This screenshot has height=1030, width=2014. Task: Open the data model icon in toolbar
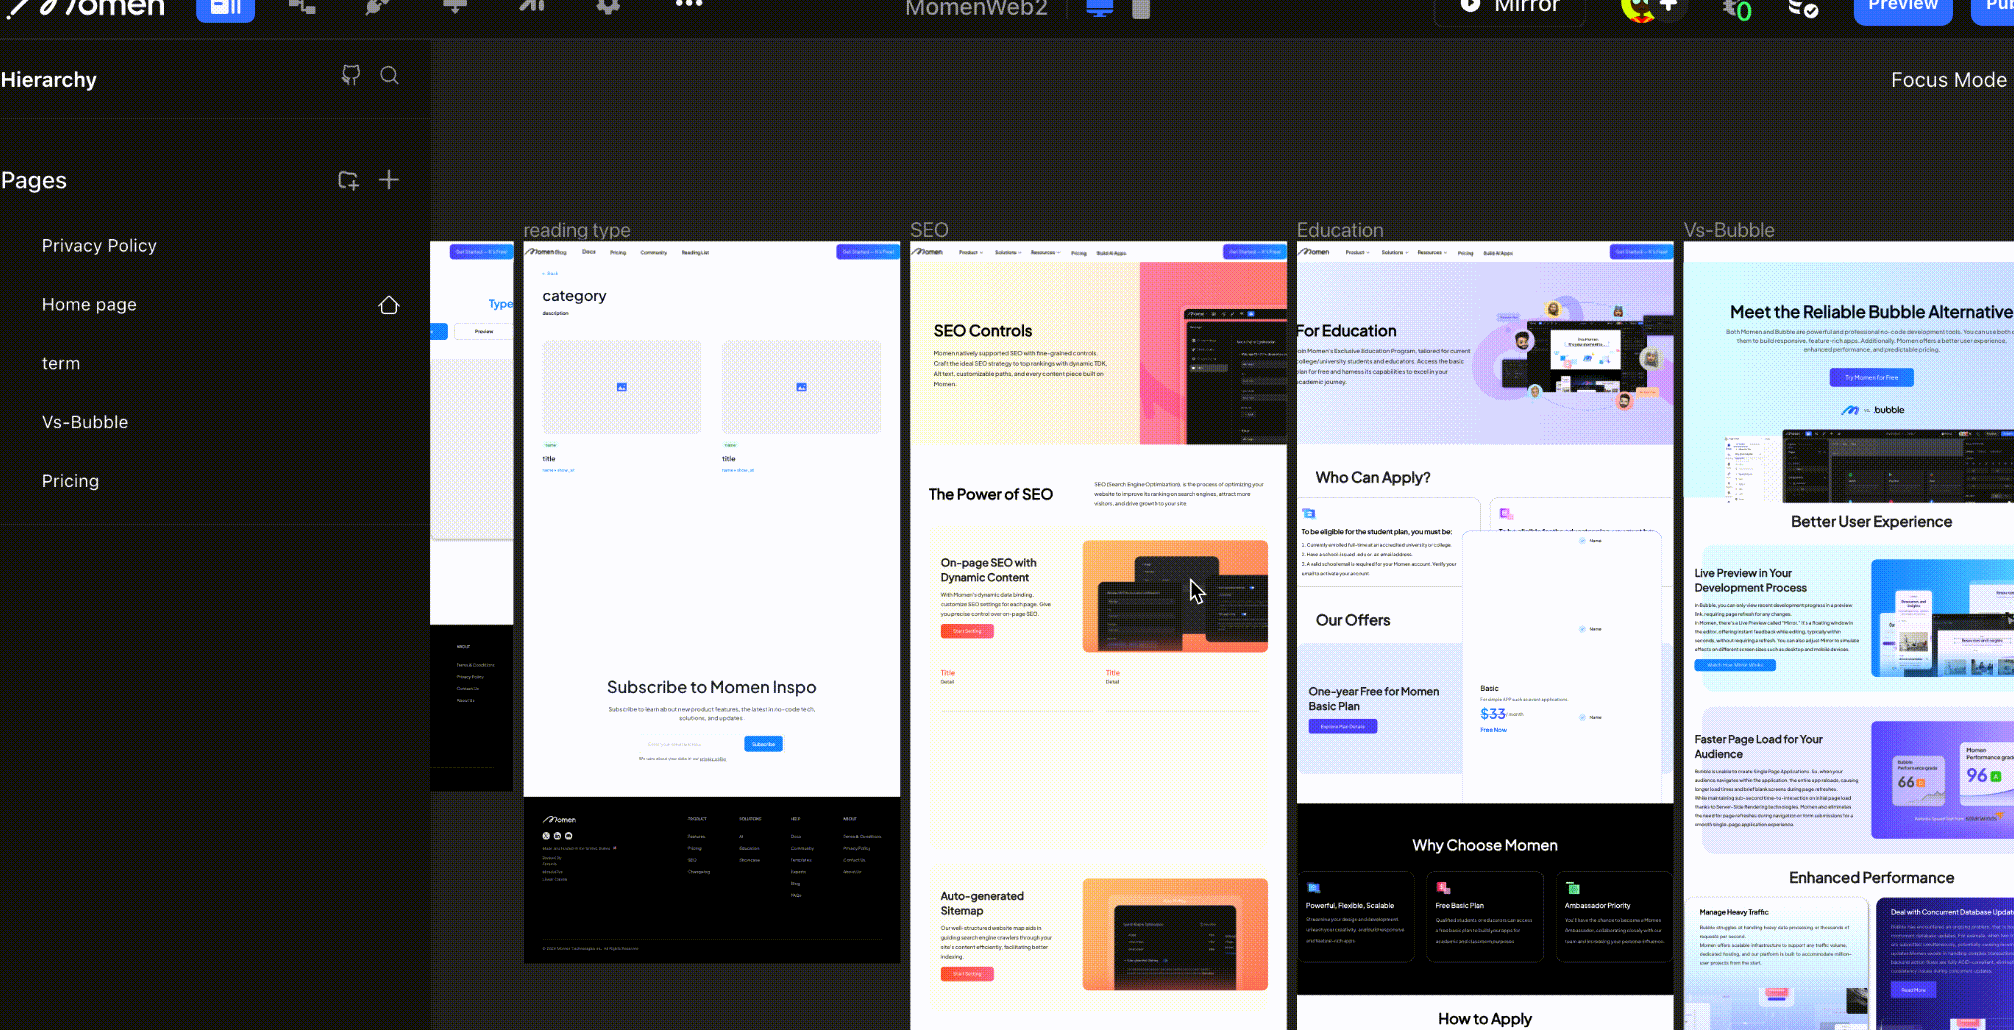pyautogui.click(x=302, y=6)
